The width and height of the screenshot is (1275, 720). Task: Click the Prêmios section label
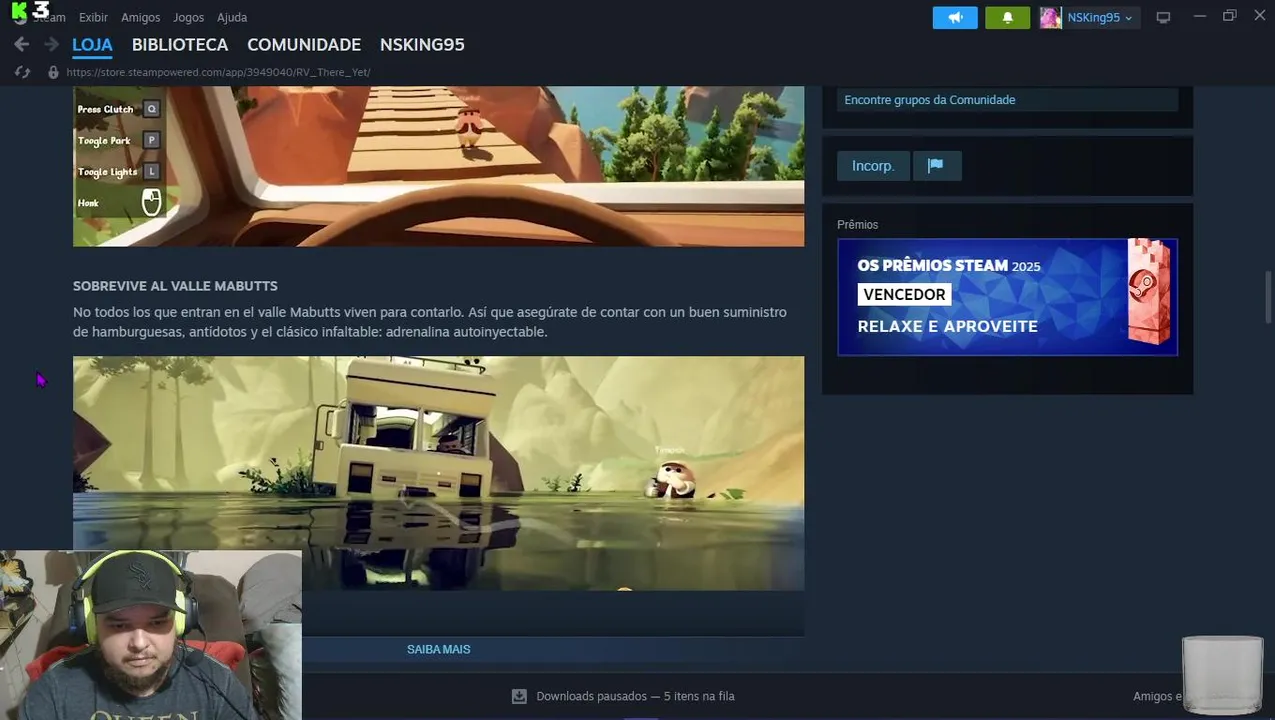857,225
